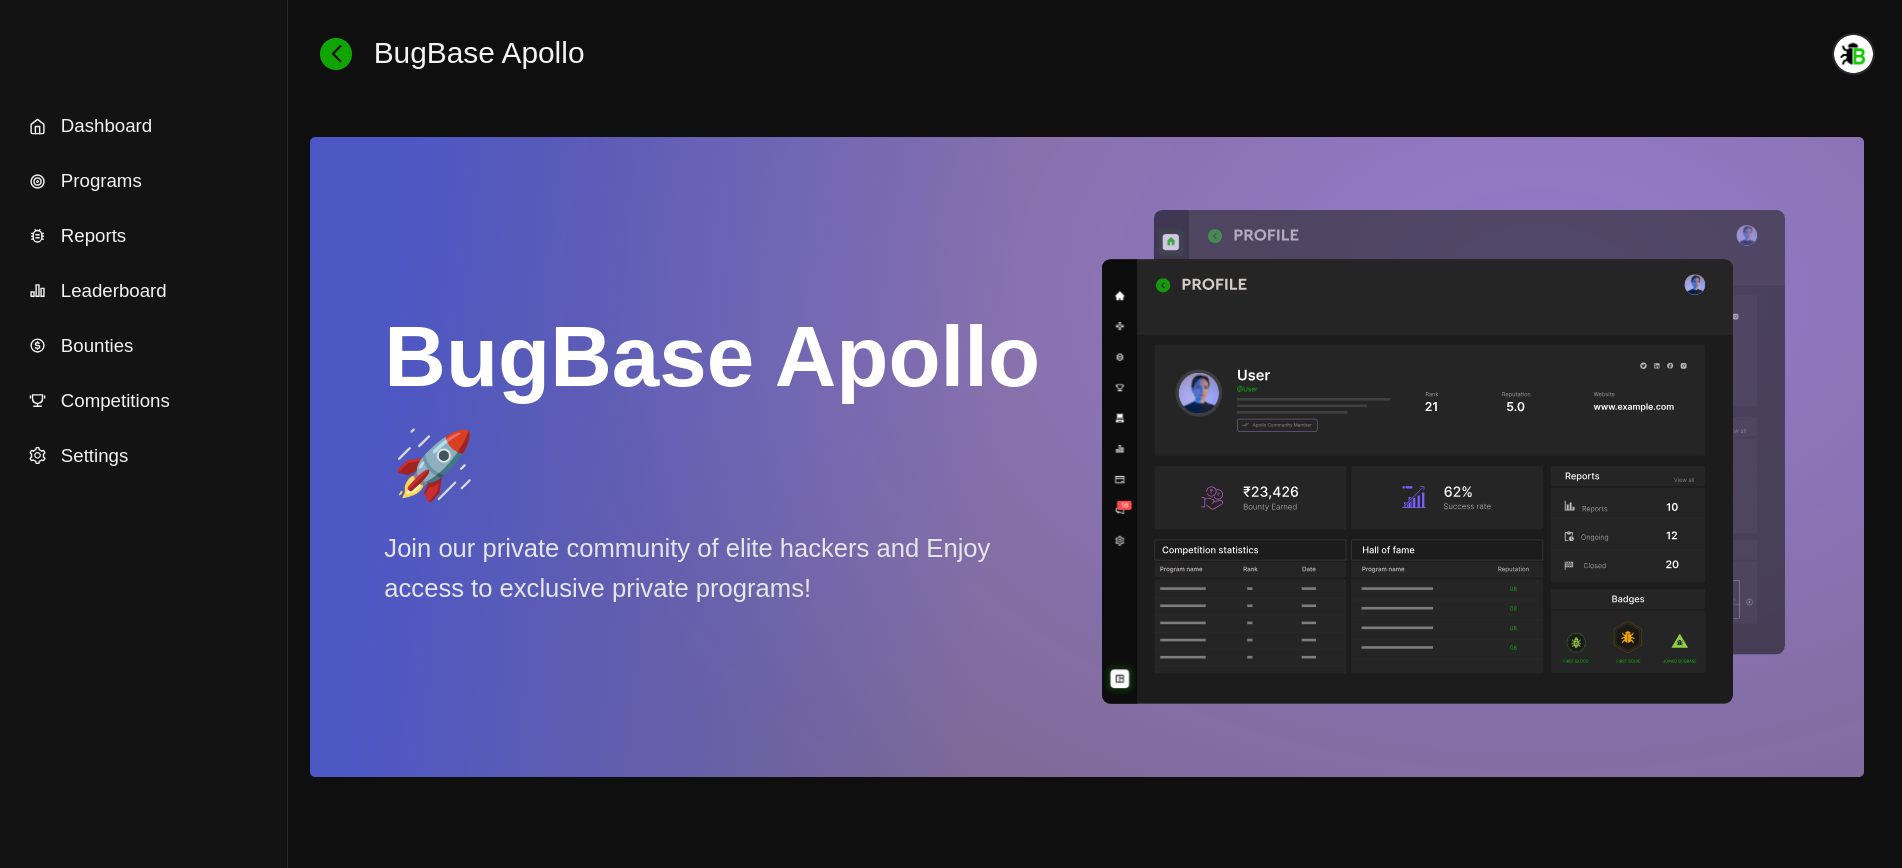1902x868 pixels.
Task: Click the Dashboard home icon
Action: [37, 126]
